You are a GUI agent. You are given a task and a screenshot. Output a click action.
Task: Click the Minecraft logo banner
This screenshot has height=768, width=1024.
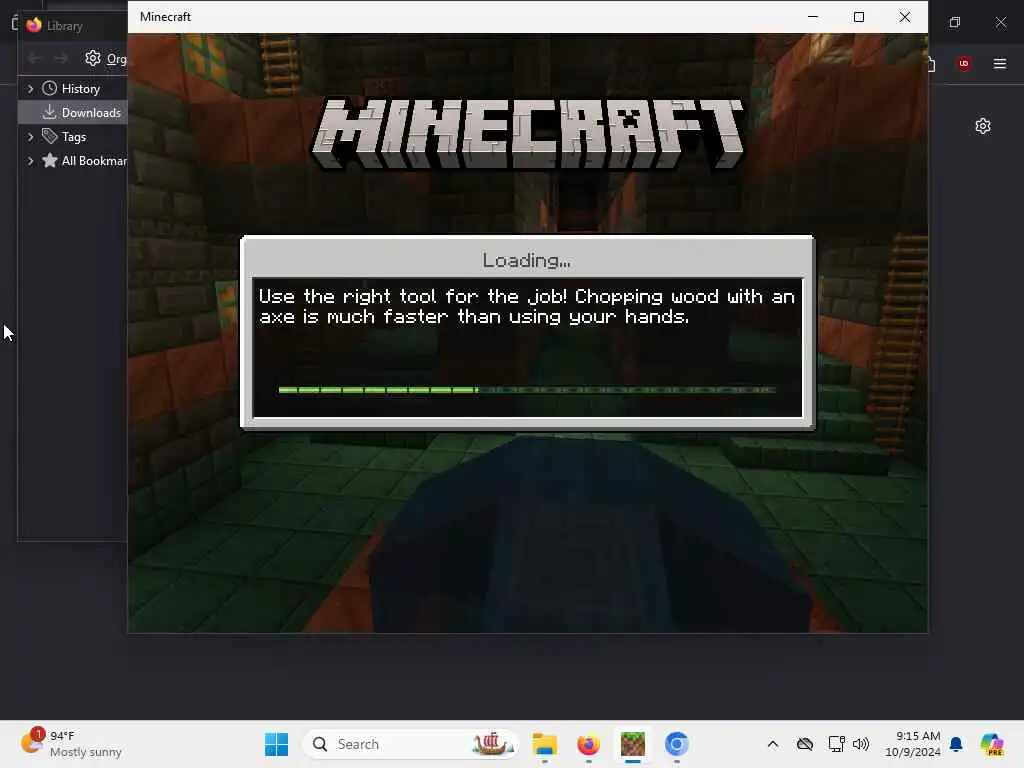(527, 134)
